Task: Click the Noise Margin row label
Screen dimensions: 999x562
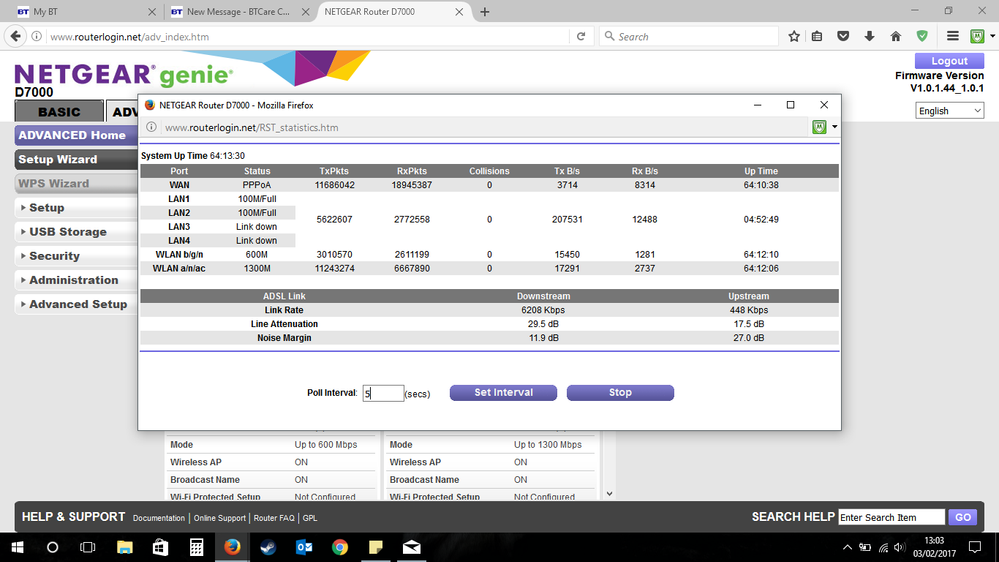Action: (x=284, y=338)
